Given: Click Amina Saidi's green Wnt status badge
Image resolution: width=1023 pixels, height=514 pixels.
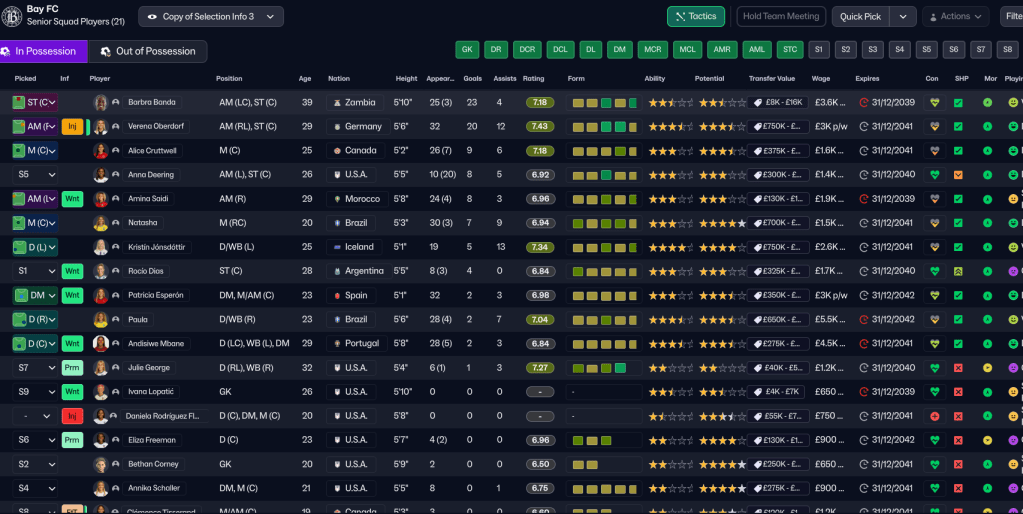Looking at the screenshot, I should 72,199.
